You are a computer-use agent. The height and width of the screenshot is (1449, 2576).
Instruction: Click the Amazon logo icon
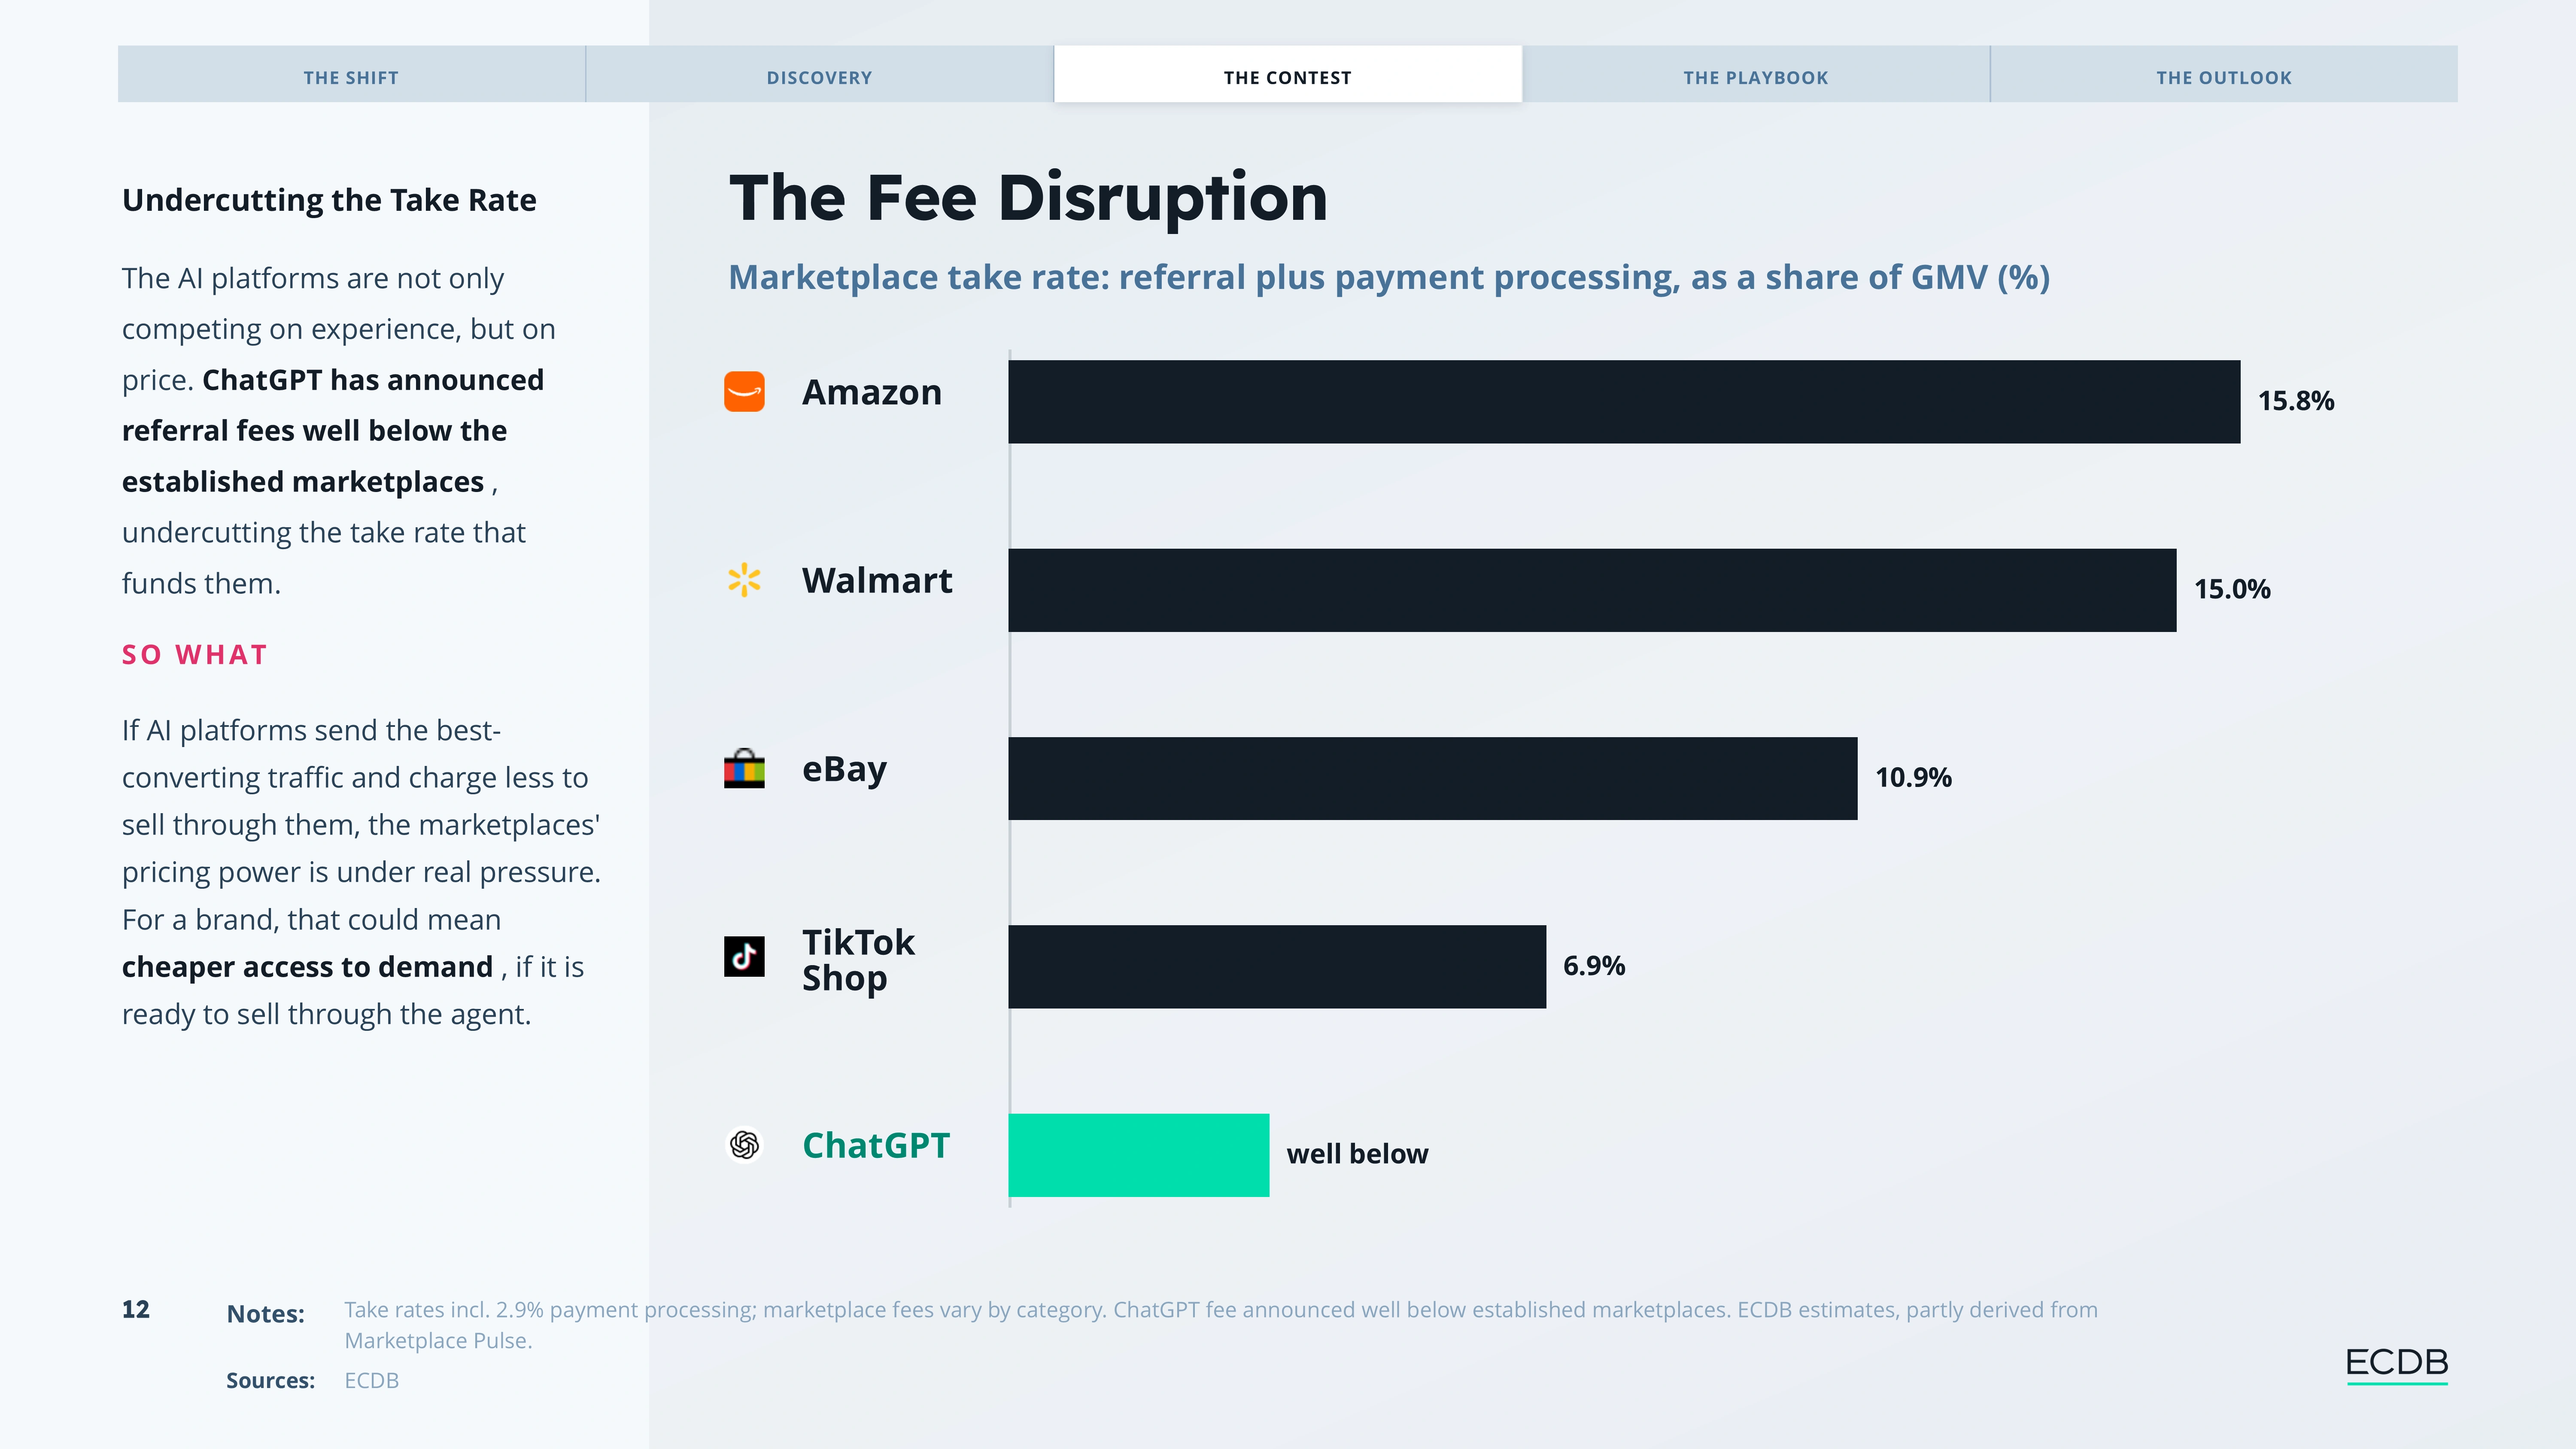744,392
